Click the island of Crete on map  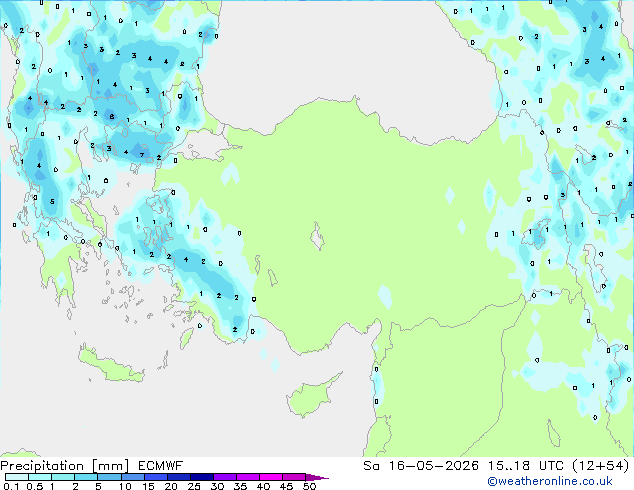(x=110, y=365)
